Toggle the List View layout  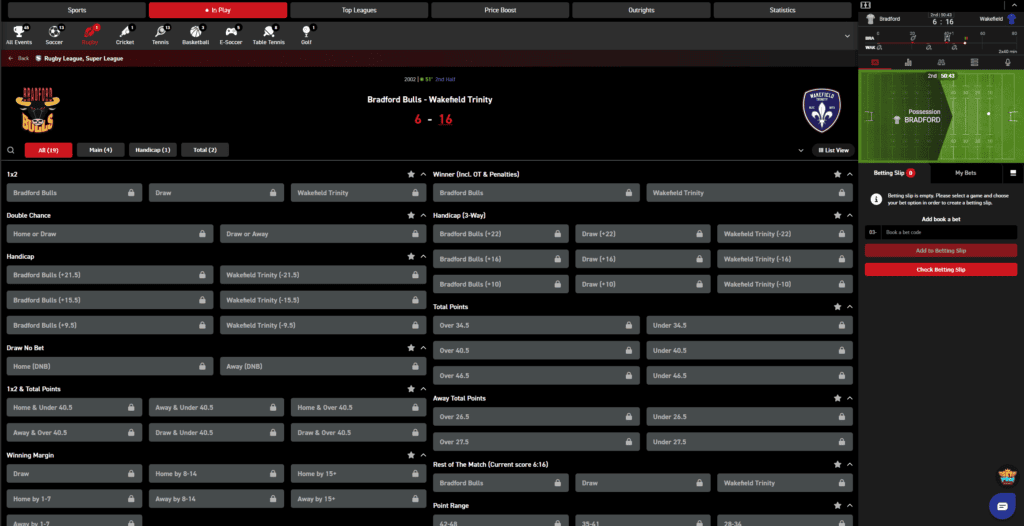pos(833,150)
